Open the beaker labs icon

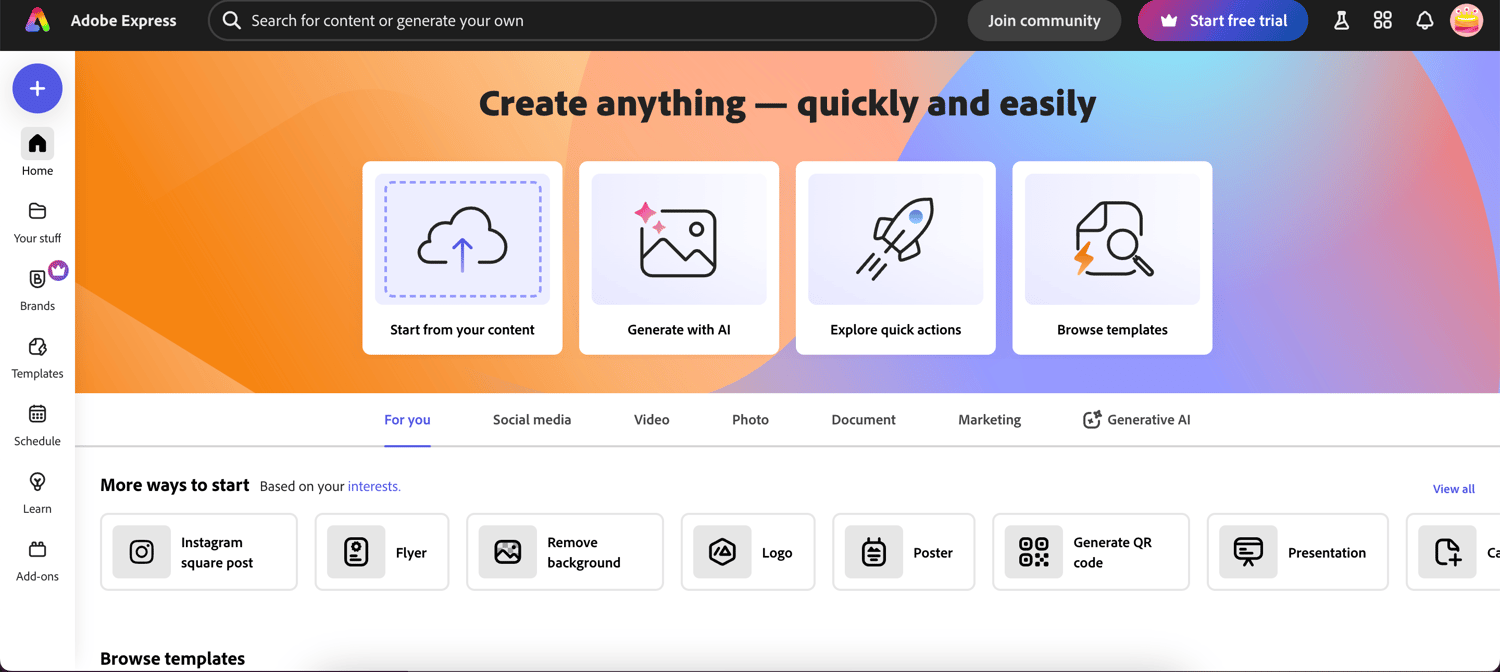point(1342,20)
